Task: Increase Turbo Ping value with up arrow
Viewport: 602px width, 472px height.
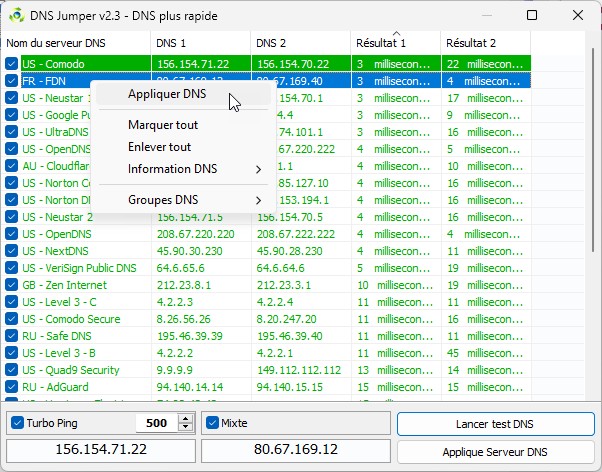Action: [184, 419]
